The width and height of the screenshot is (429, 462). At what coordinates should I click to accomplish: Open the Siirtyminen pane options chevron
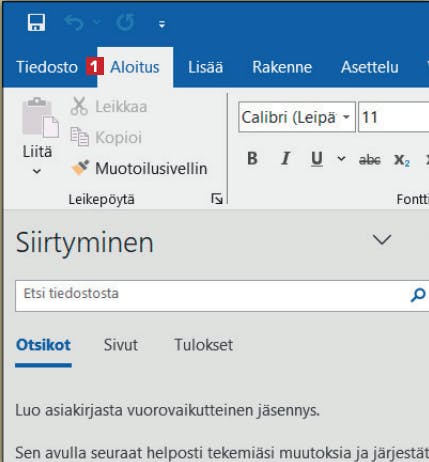(x=381, y=240)
